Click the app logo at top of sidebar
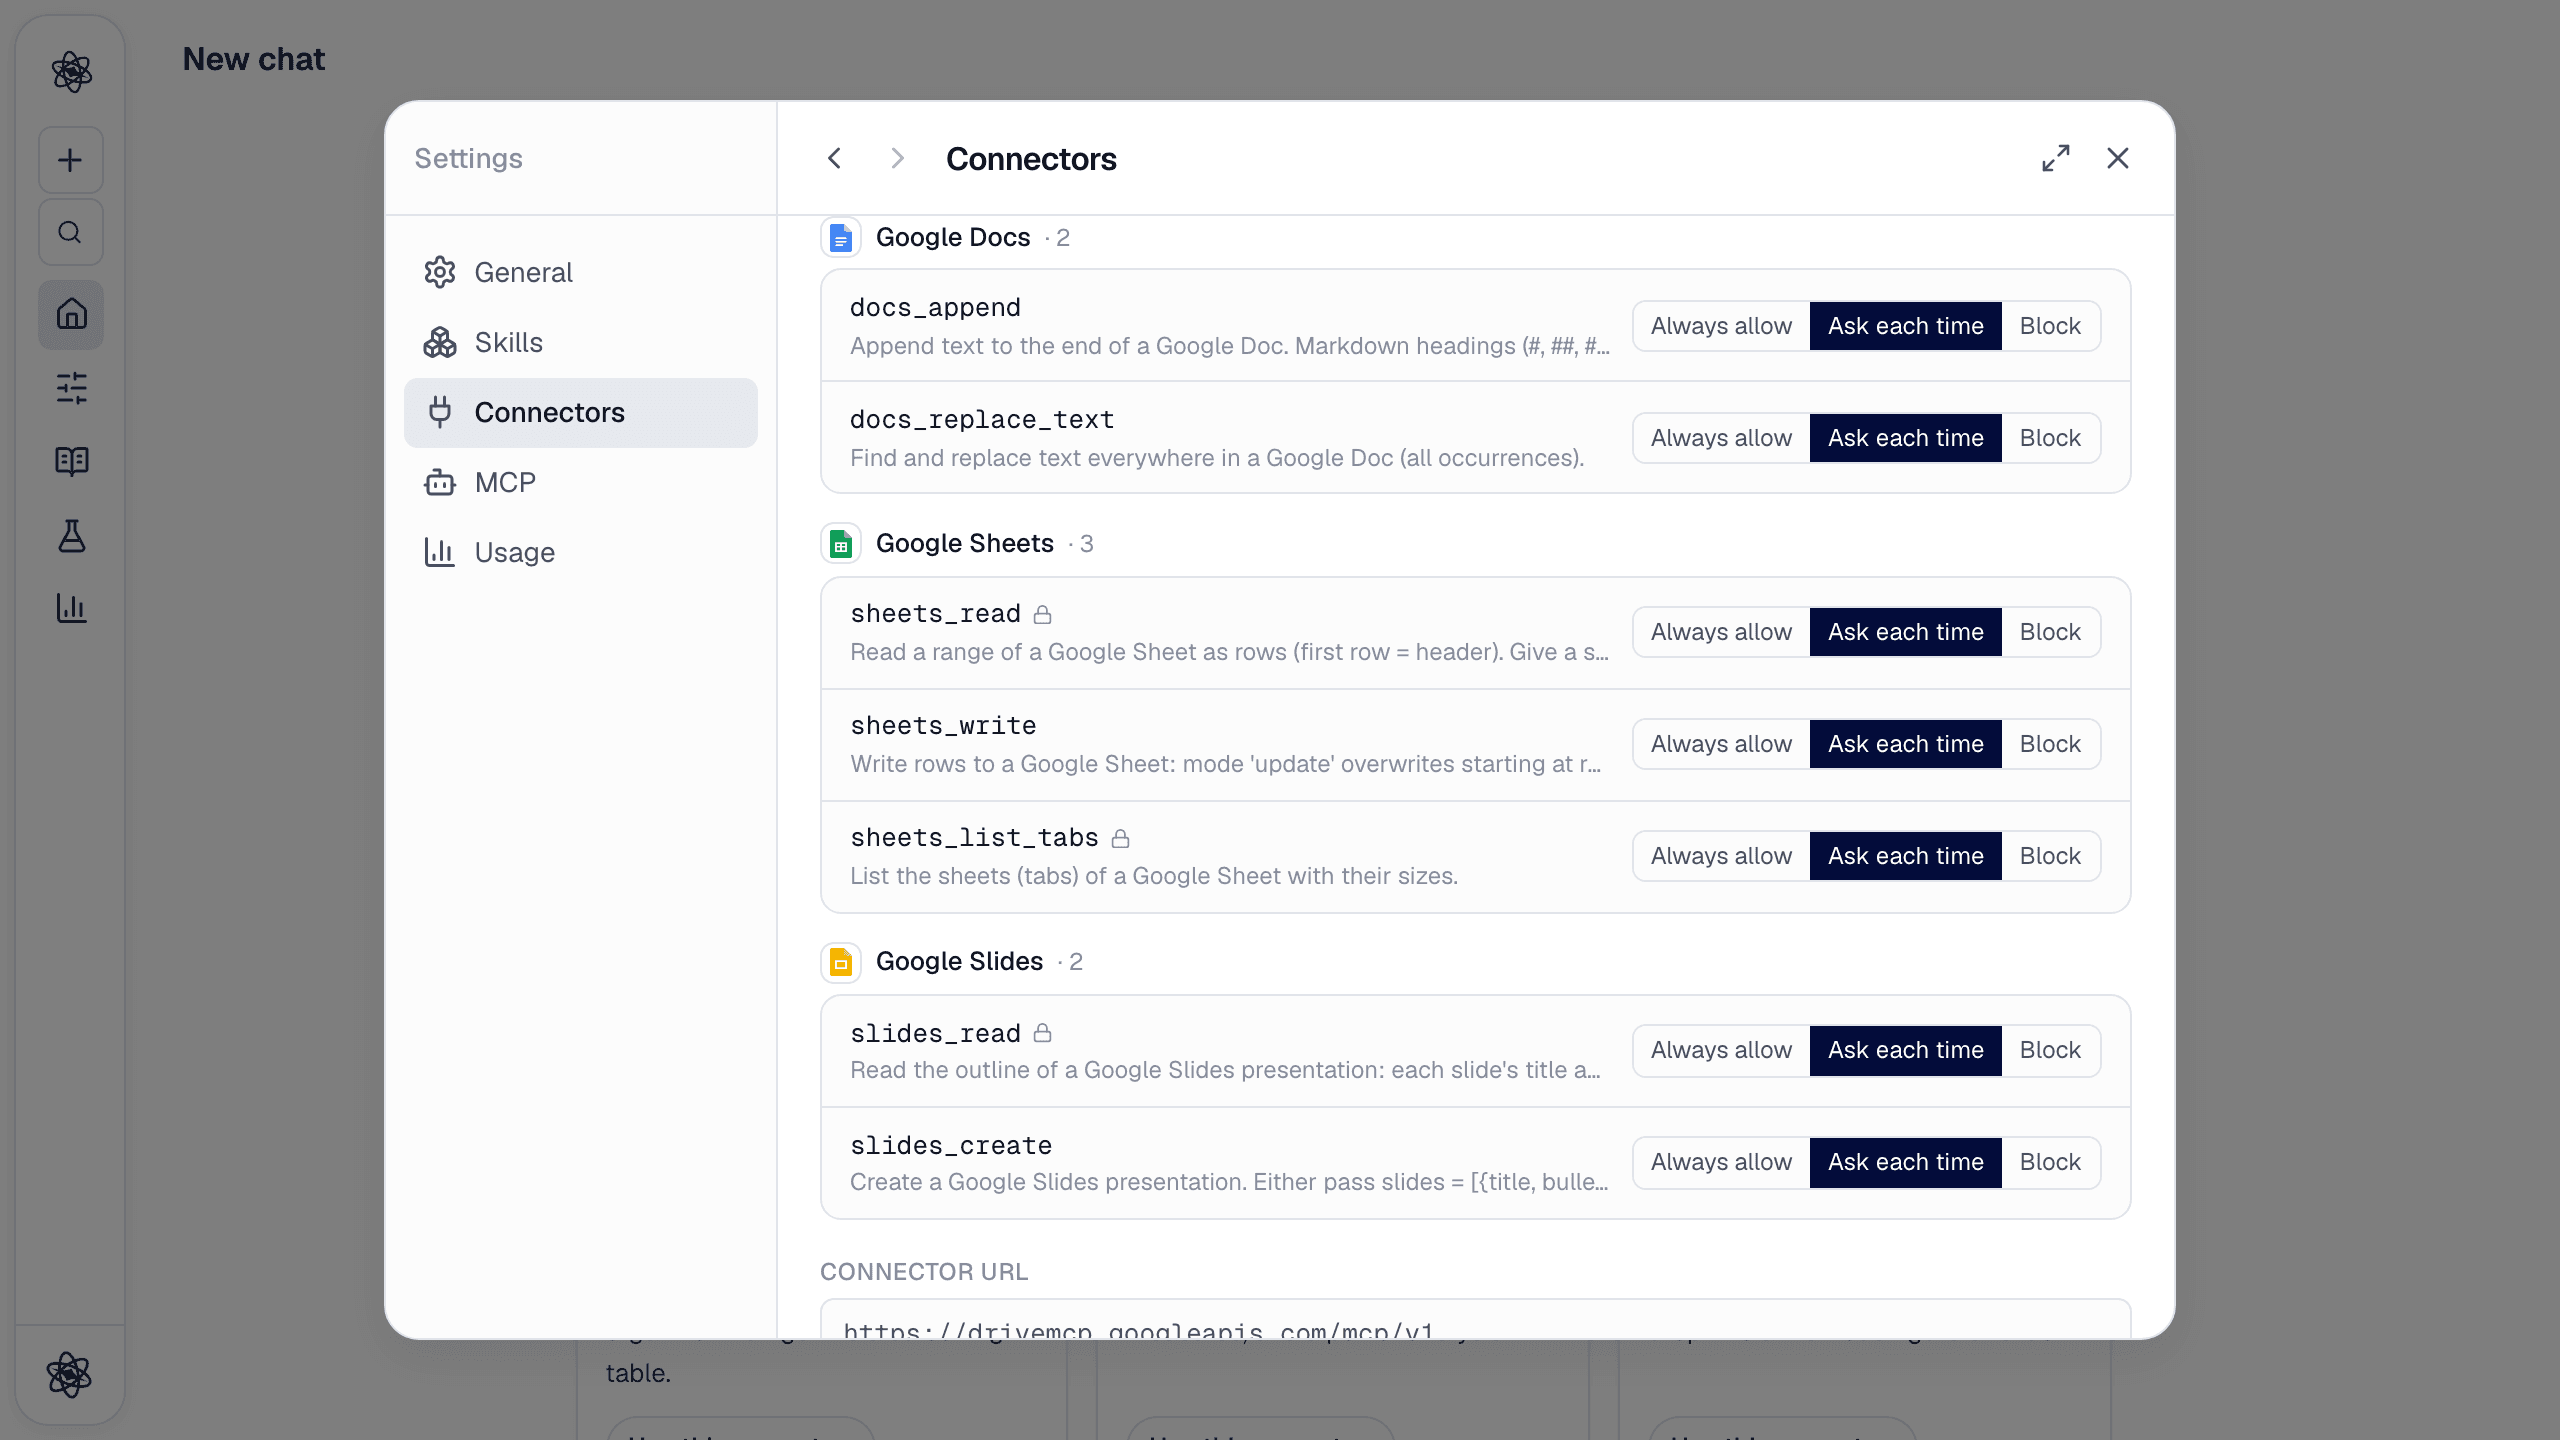Screen dimensions: 2560x1440 (71, 72)
